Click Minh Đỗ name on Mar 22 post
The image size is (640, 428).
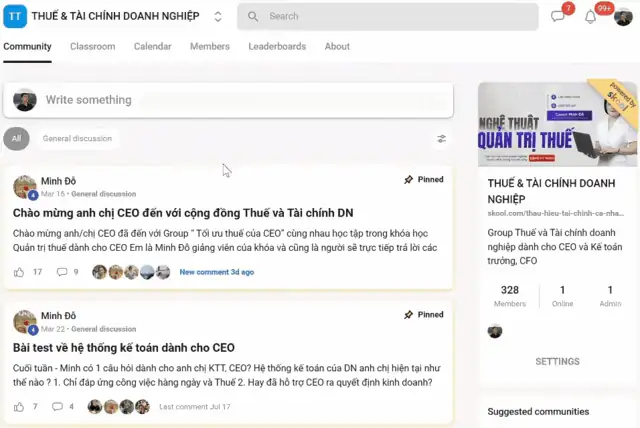point(58,316)
